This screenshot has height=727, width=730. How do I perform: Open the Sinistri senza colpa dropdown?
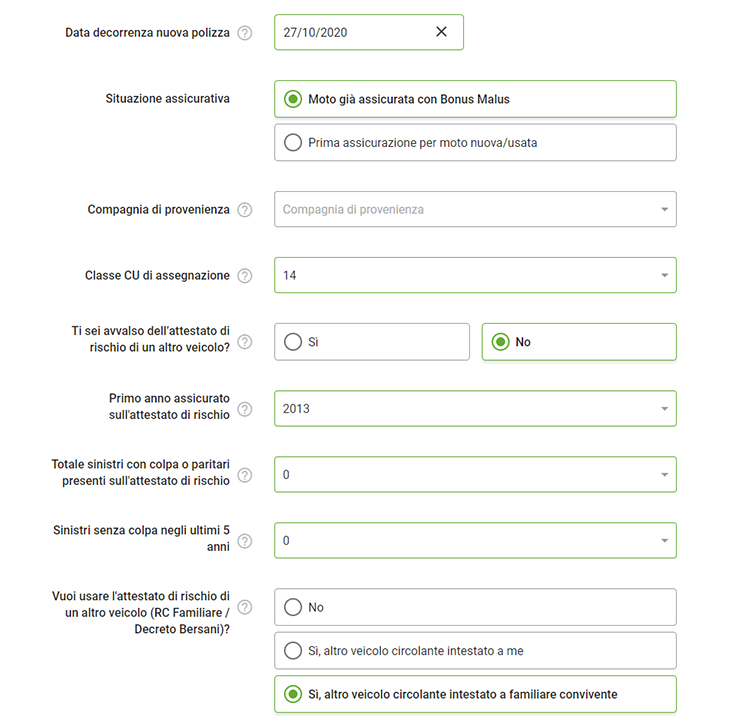(475, 541)
